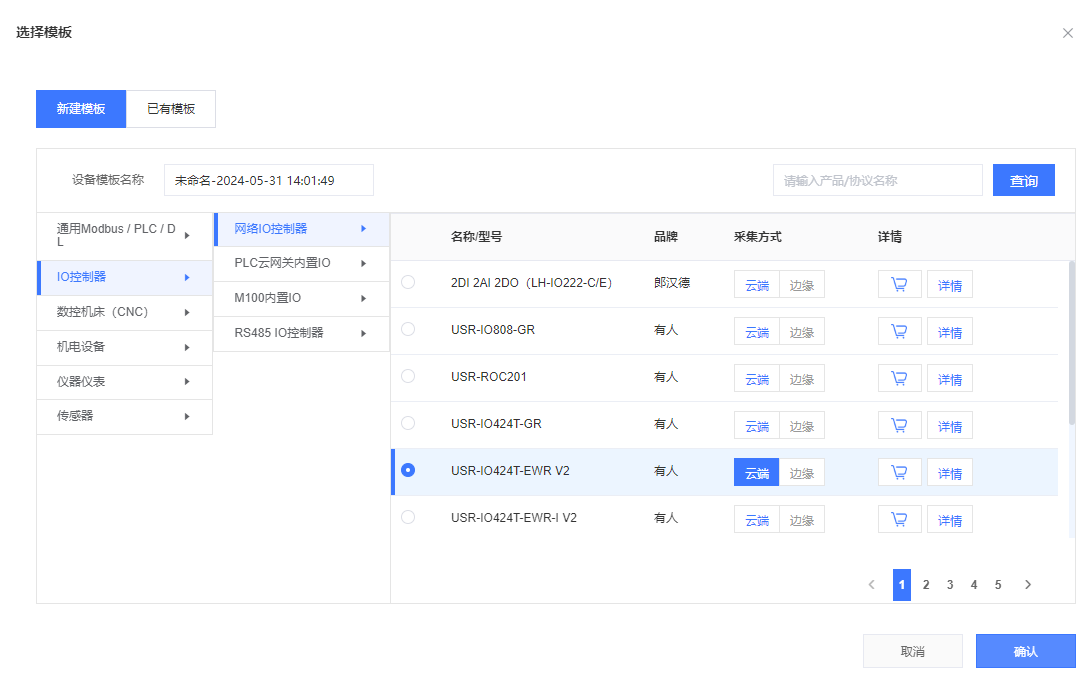Select the USR-IO808-GR radio button
The height and width of the screenshot is (676, 1090).
(408, 329)
